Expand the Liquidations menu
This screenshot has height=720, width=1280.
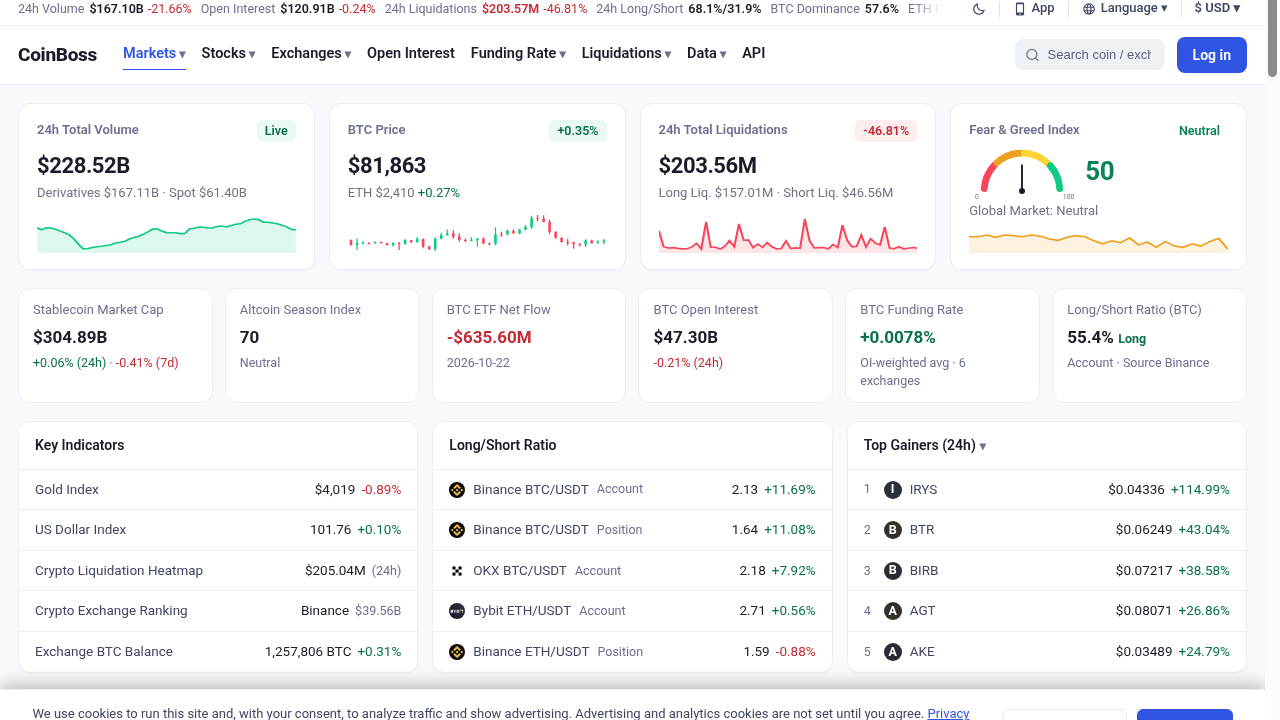click(x=626, y=53)
